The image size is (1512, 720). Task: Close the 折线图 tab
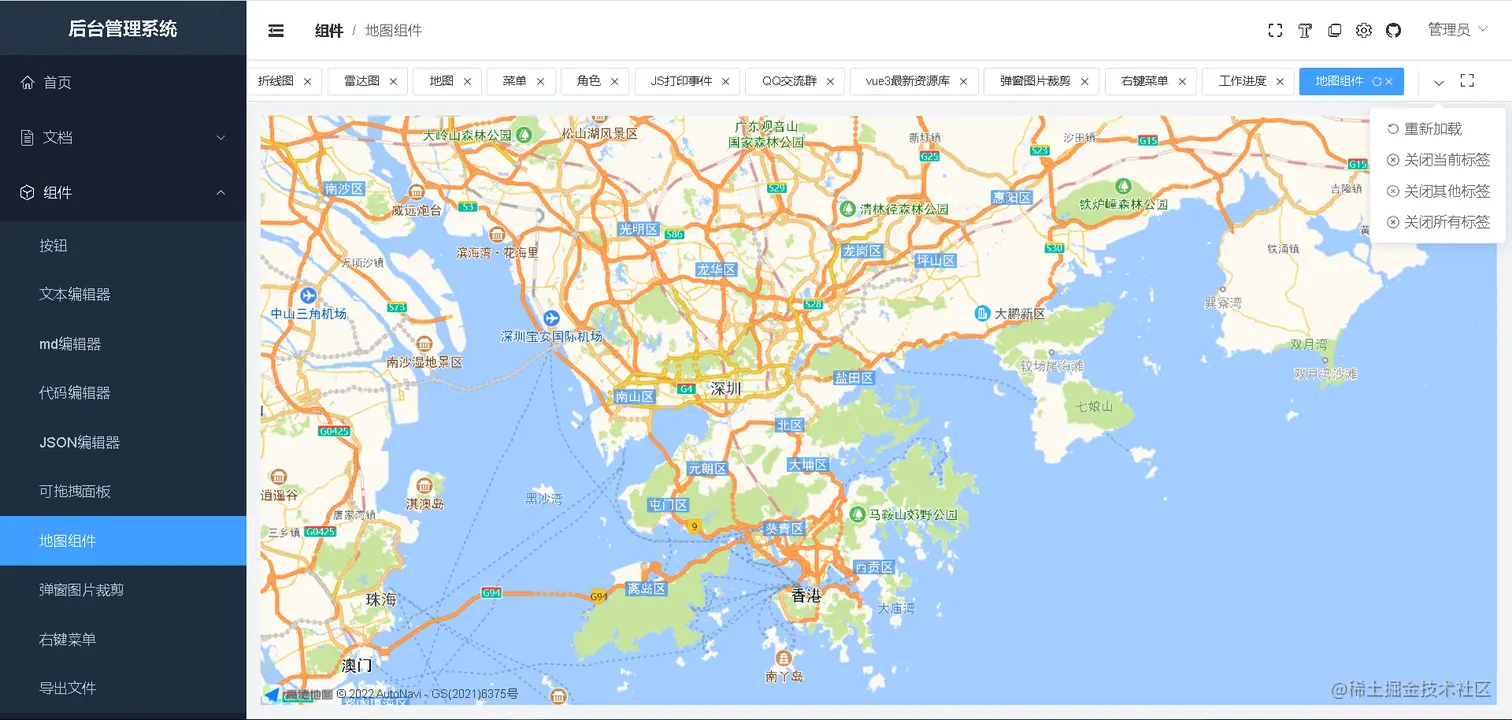tap(307, 82)
